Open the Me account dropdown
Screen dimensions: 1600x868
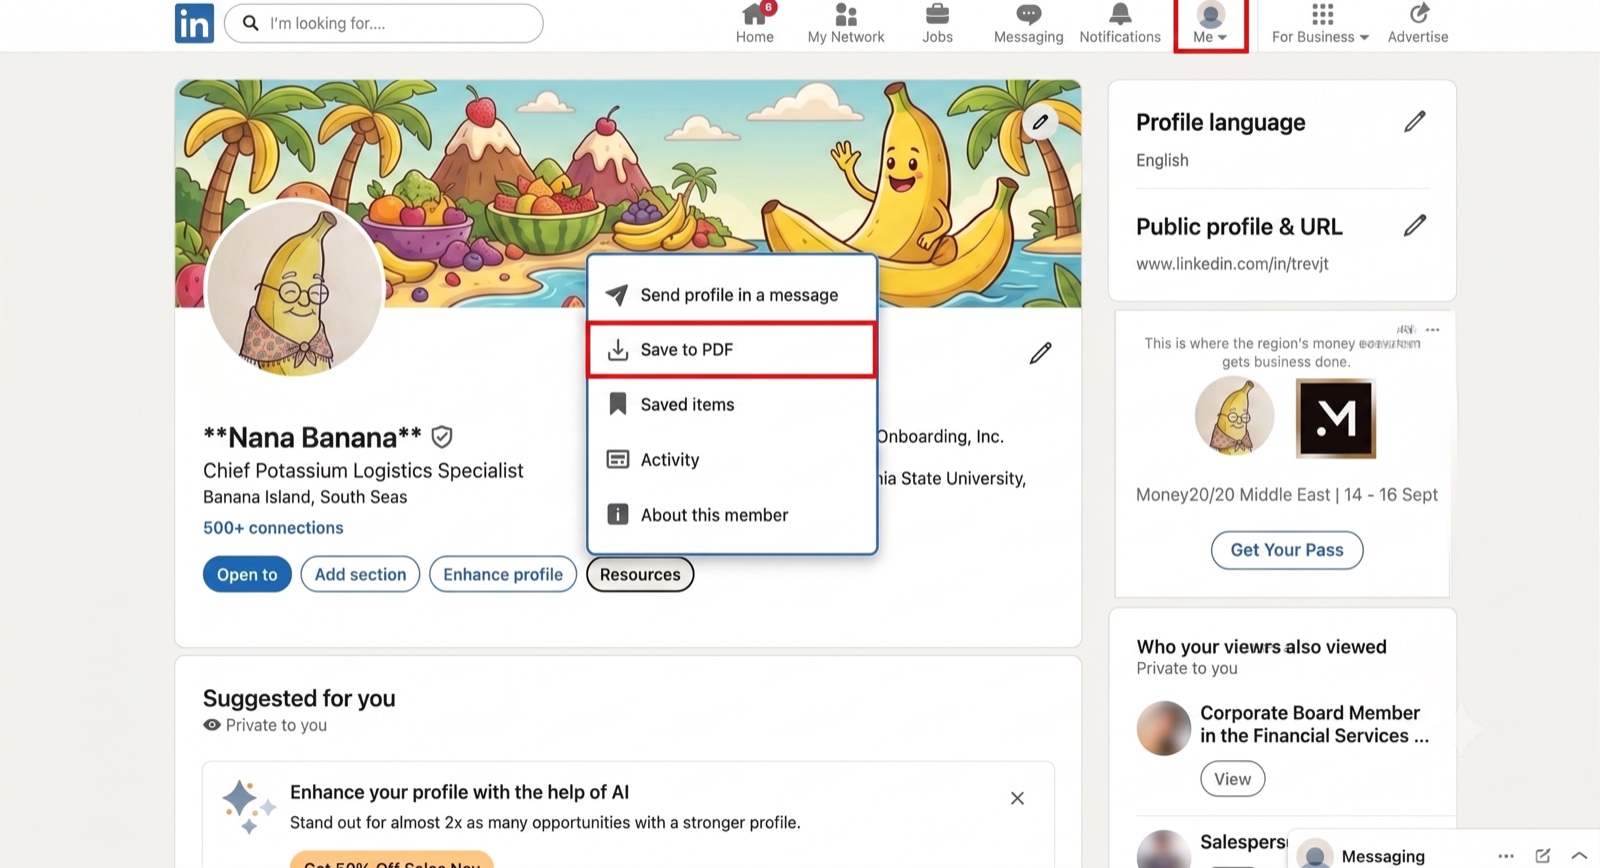point(1210,25)
